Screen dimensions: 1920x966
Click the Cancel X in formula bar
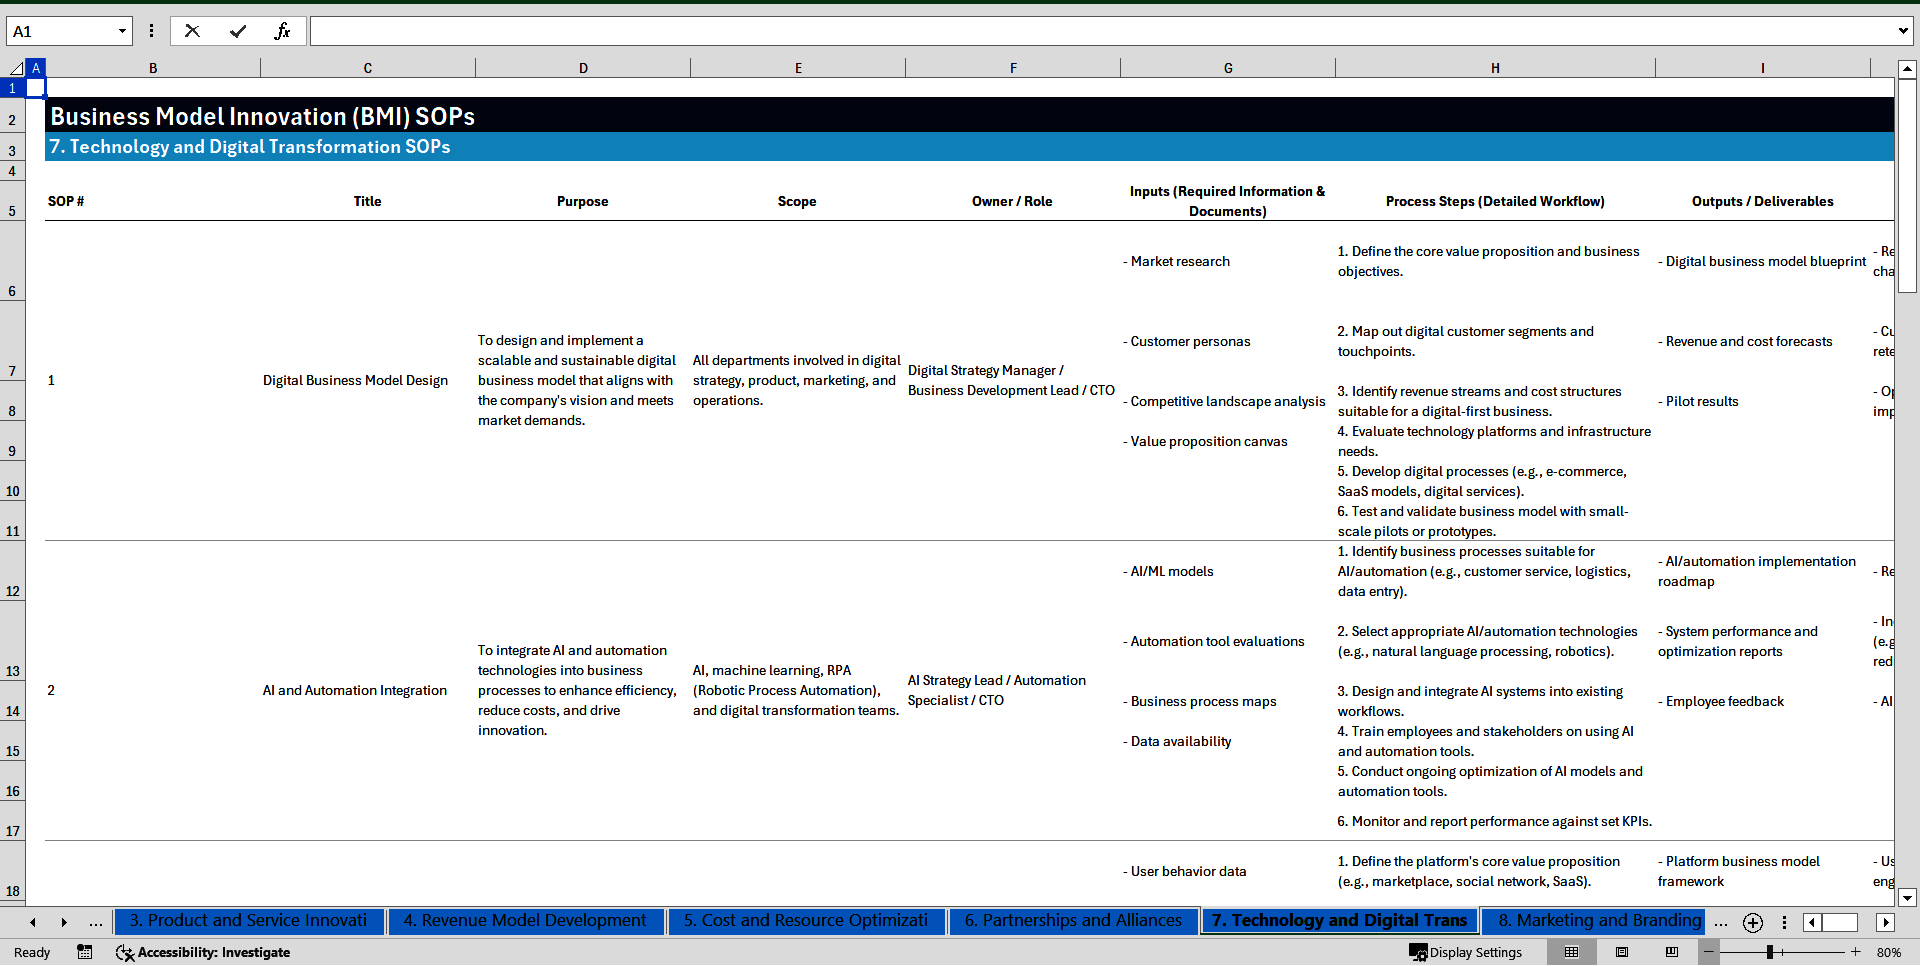pyautogui.click(x=192, y=31)
